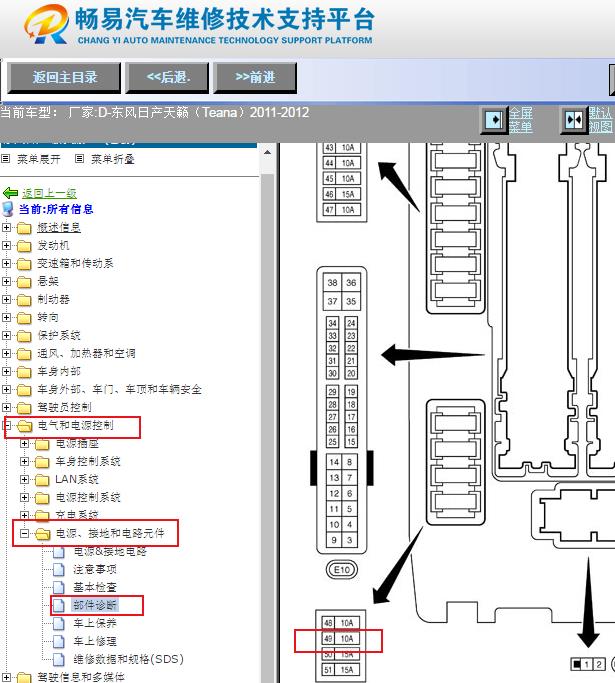Open the 车上修理 page
The width and height of the screenshot is (615, 683).
[95, 641]
